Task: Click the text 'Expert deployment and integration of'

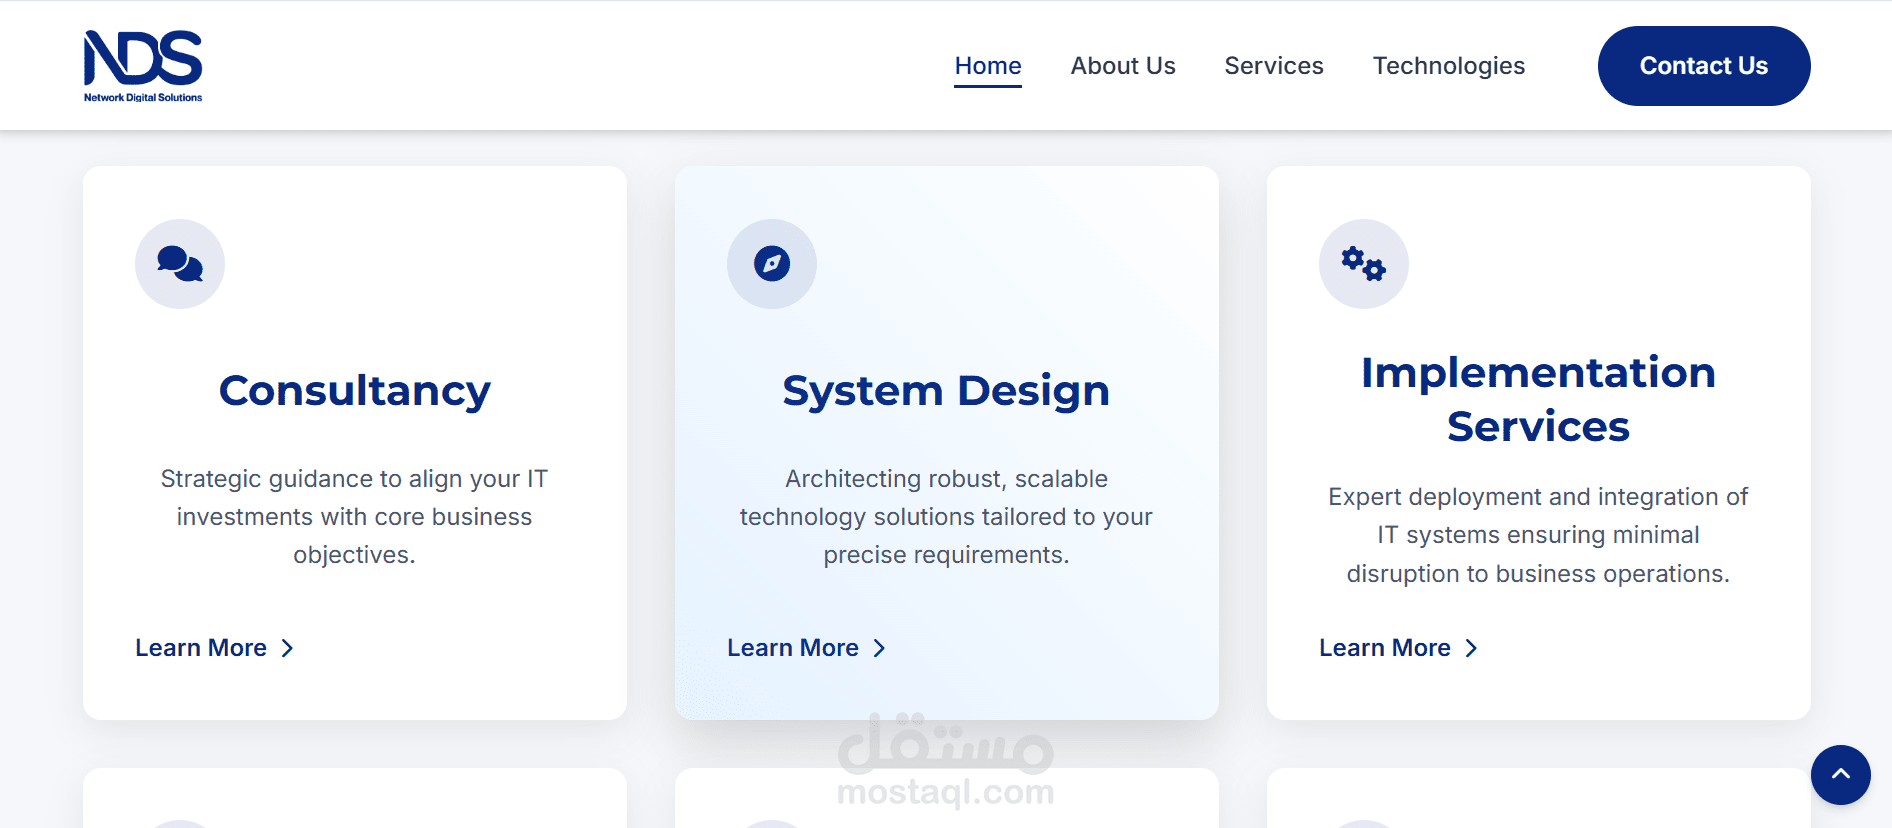Action: [x=1538, y=497]
